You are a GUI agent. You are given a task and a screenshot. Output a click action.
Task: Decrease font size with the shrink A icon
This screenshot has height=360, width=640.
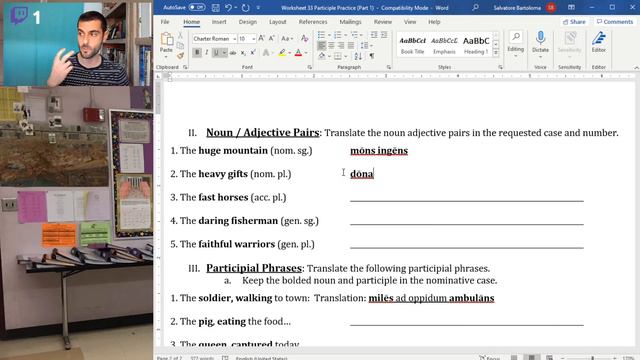271,38
